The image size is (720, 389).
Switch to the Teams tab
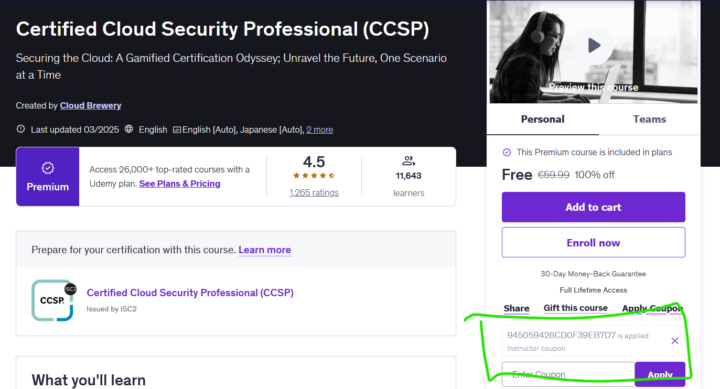[x=649, y=119]
